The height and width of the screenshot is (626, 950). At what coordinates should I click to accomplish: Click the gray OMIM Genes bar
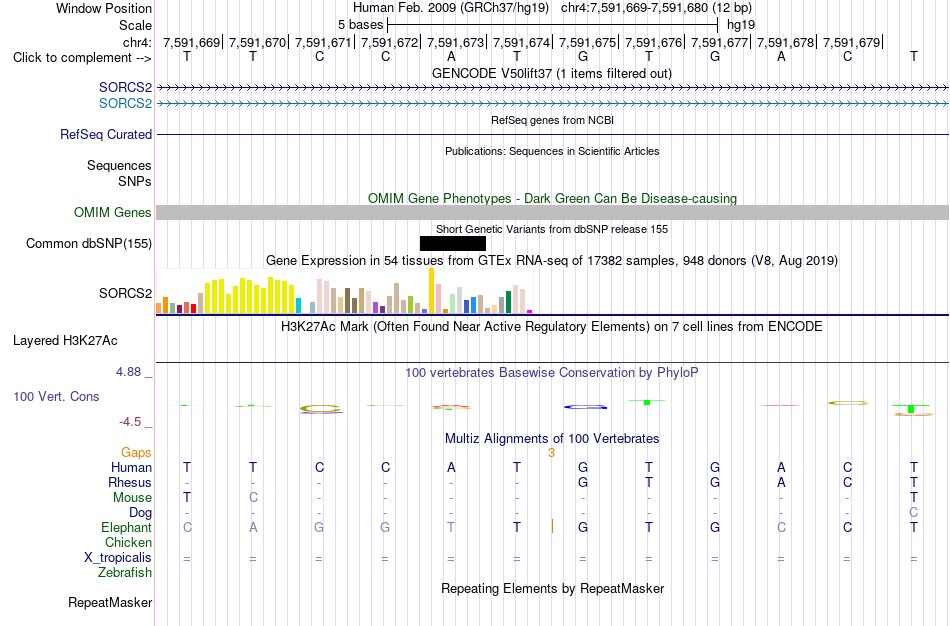point(553,212)
